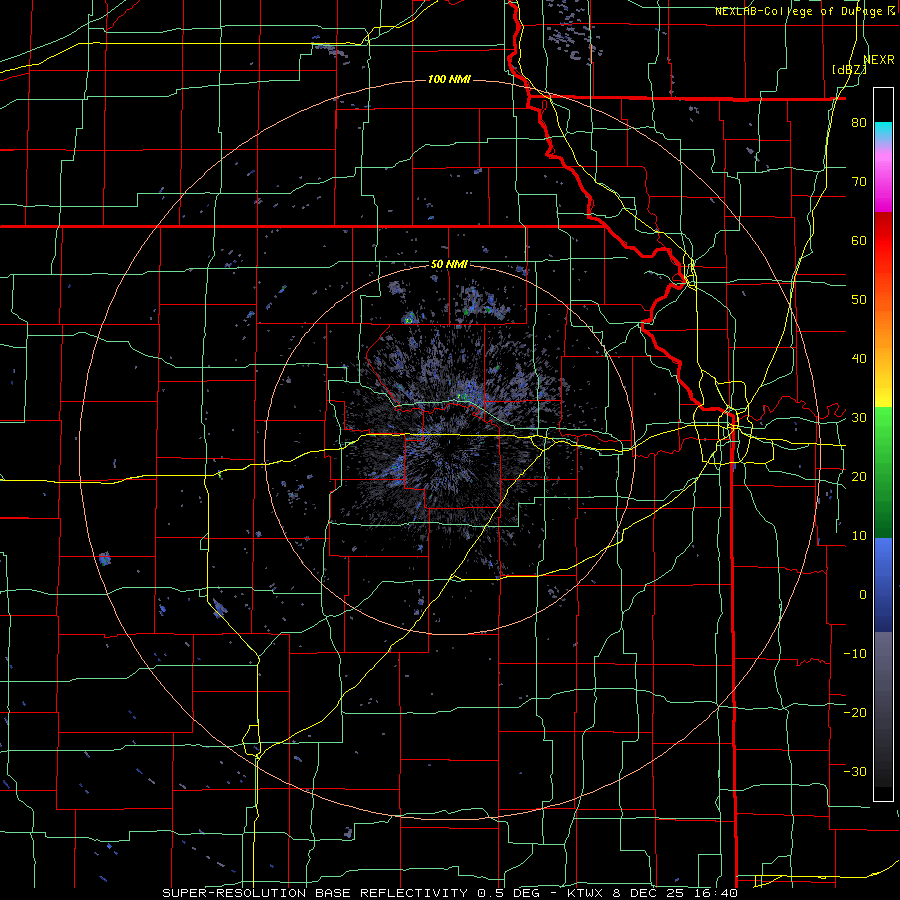Click the 50 dBZ scale value
This screenshot has height=900, width=900.
click(x=859, y=300)
